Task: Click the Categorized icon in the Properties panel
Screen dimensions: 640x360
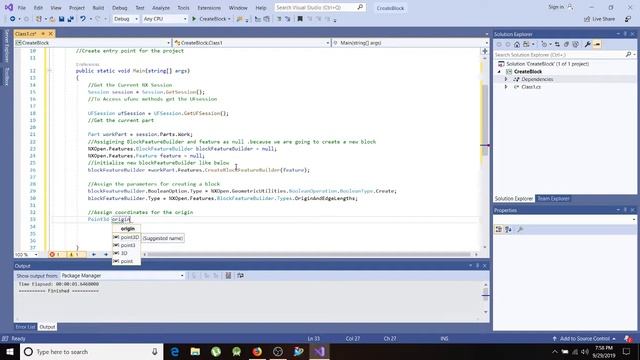Action: 499,229
